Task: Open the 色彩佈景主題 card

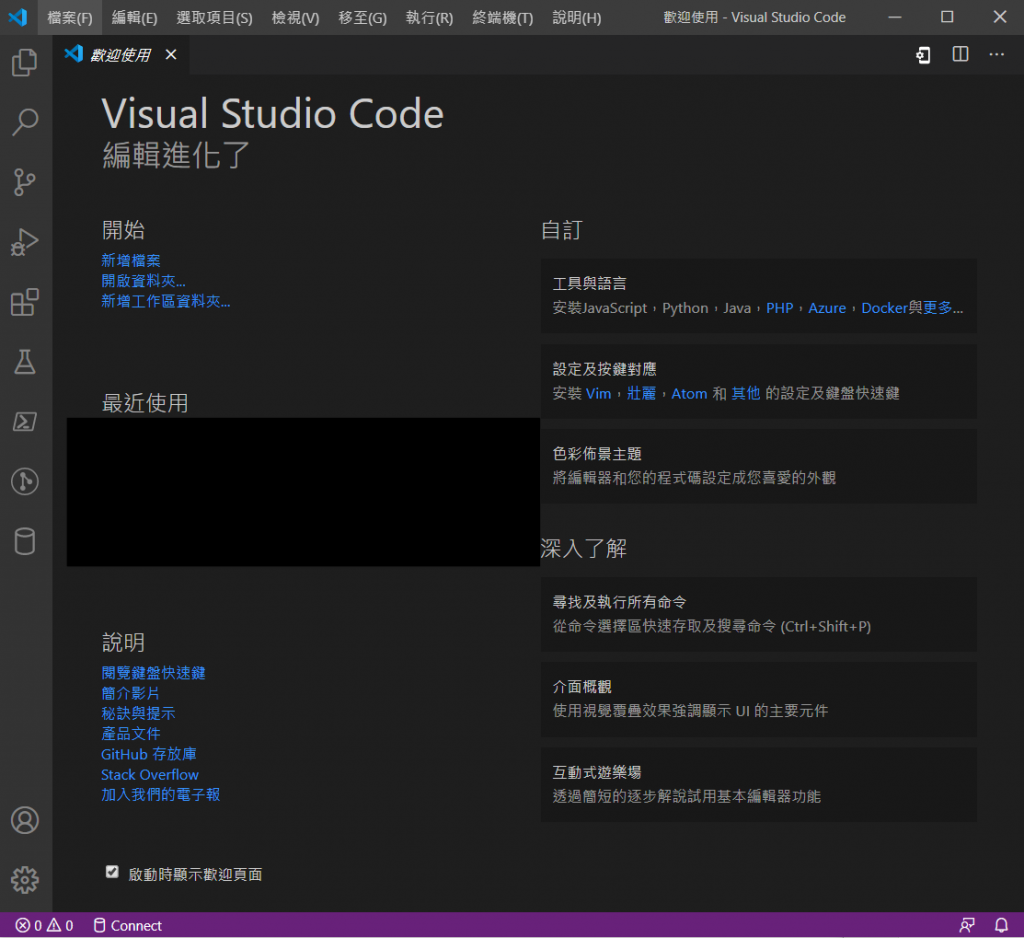Action: point(759,466)
